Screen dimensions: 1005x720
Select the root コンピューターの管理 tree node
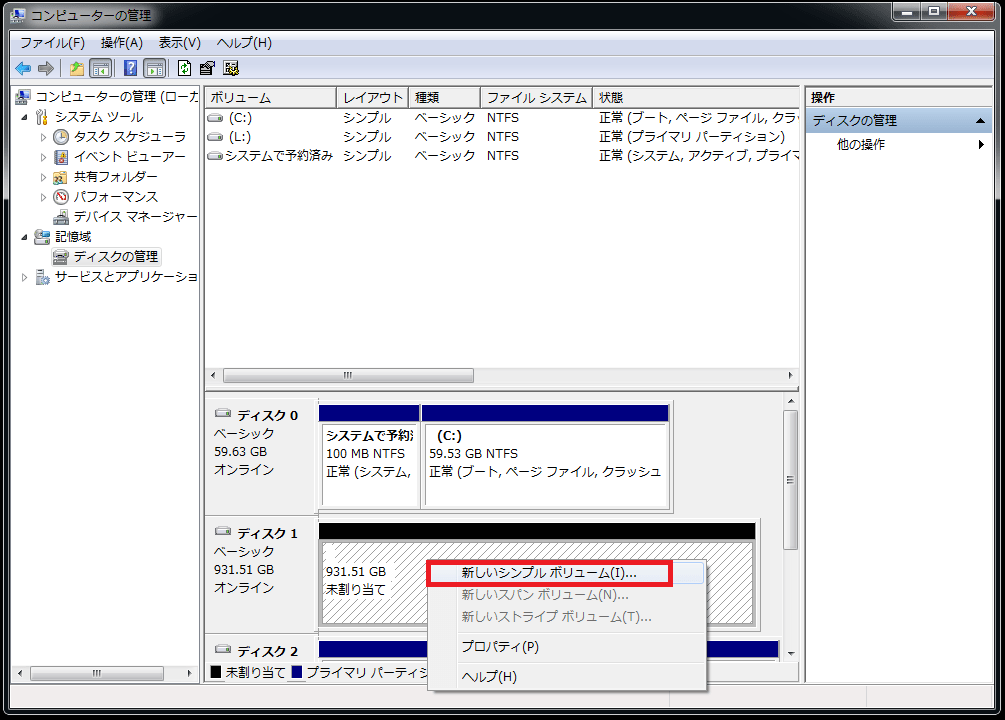pos(117,97)
